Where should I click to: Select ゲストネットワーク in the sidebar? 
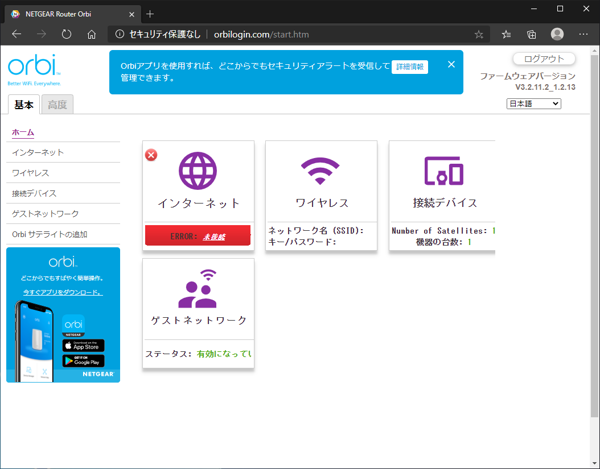point(45,214)
